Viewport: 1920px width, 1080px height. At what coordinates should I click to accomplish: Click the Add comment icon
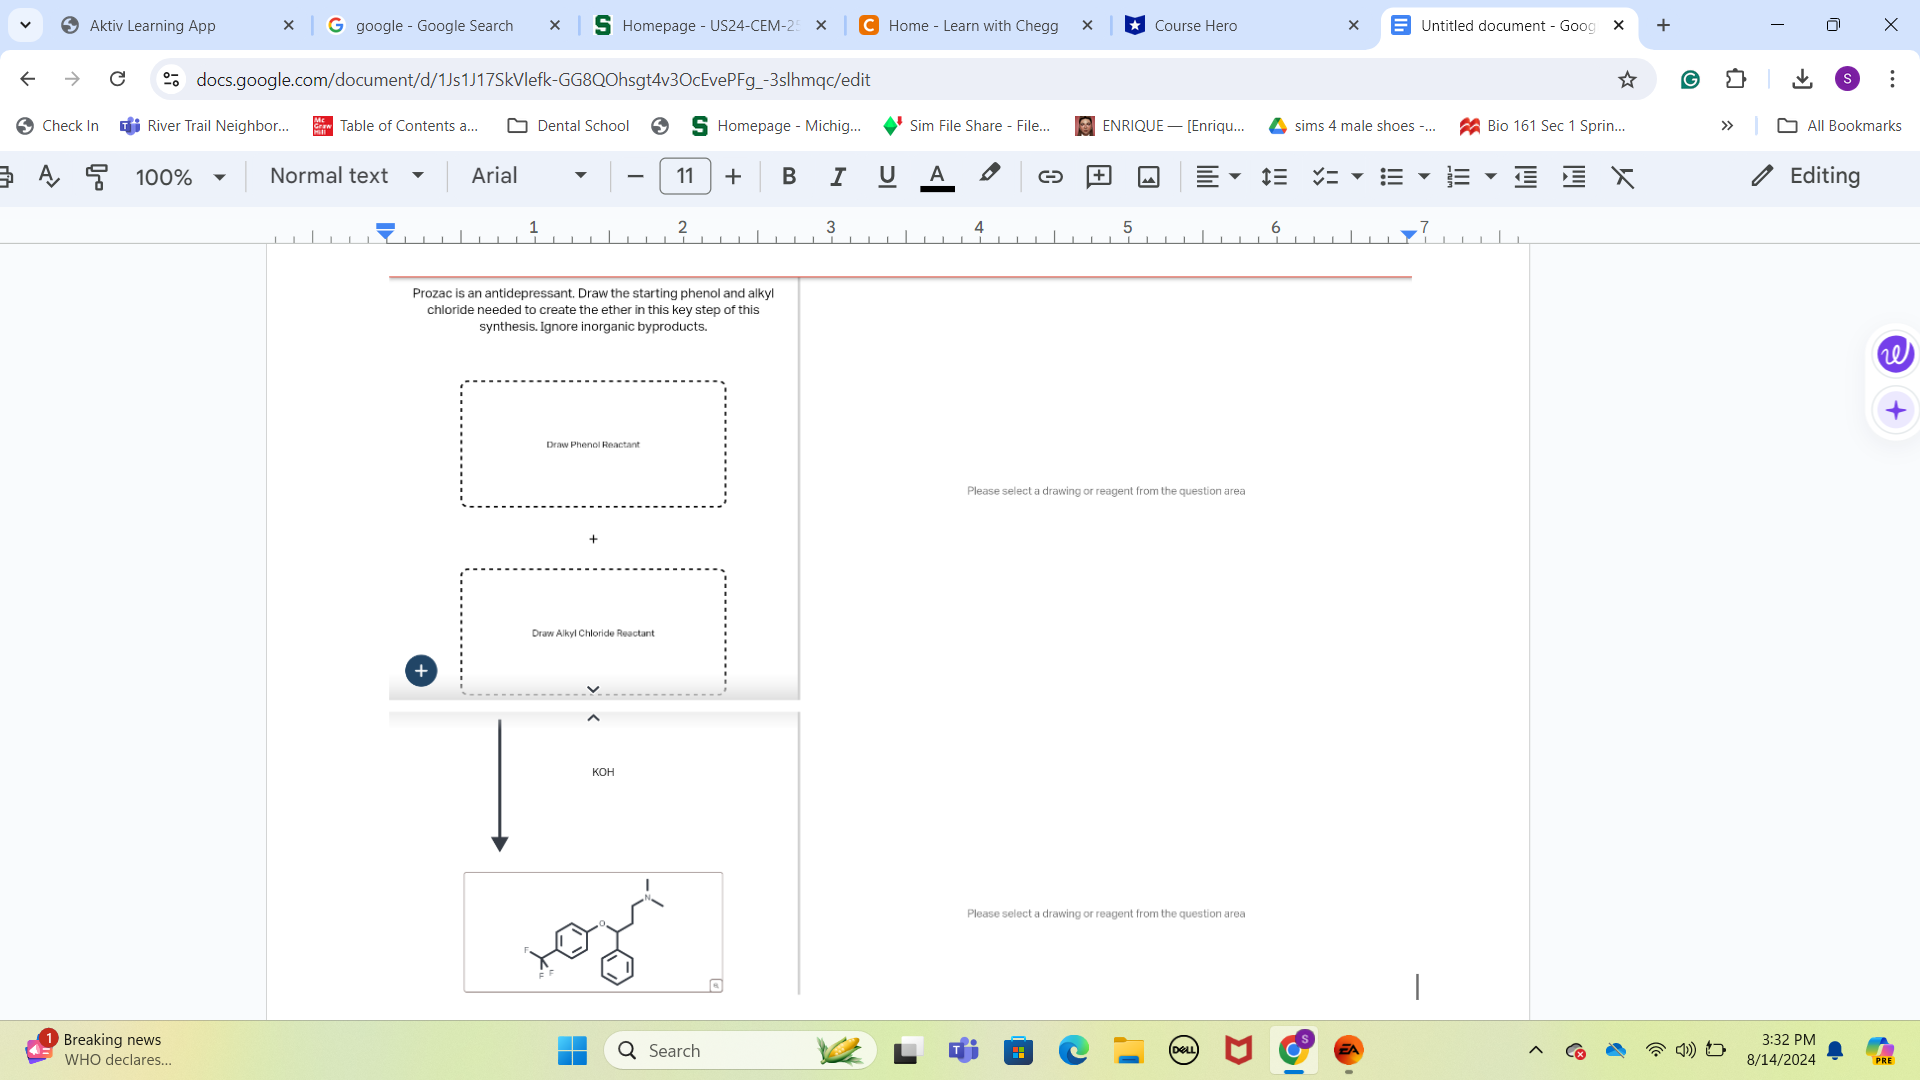point(1099,177)
